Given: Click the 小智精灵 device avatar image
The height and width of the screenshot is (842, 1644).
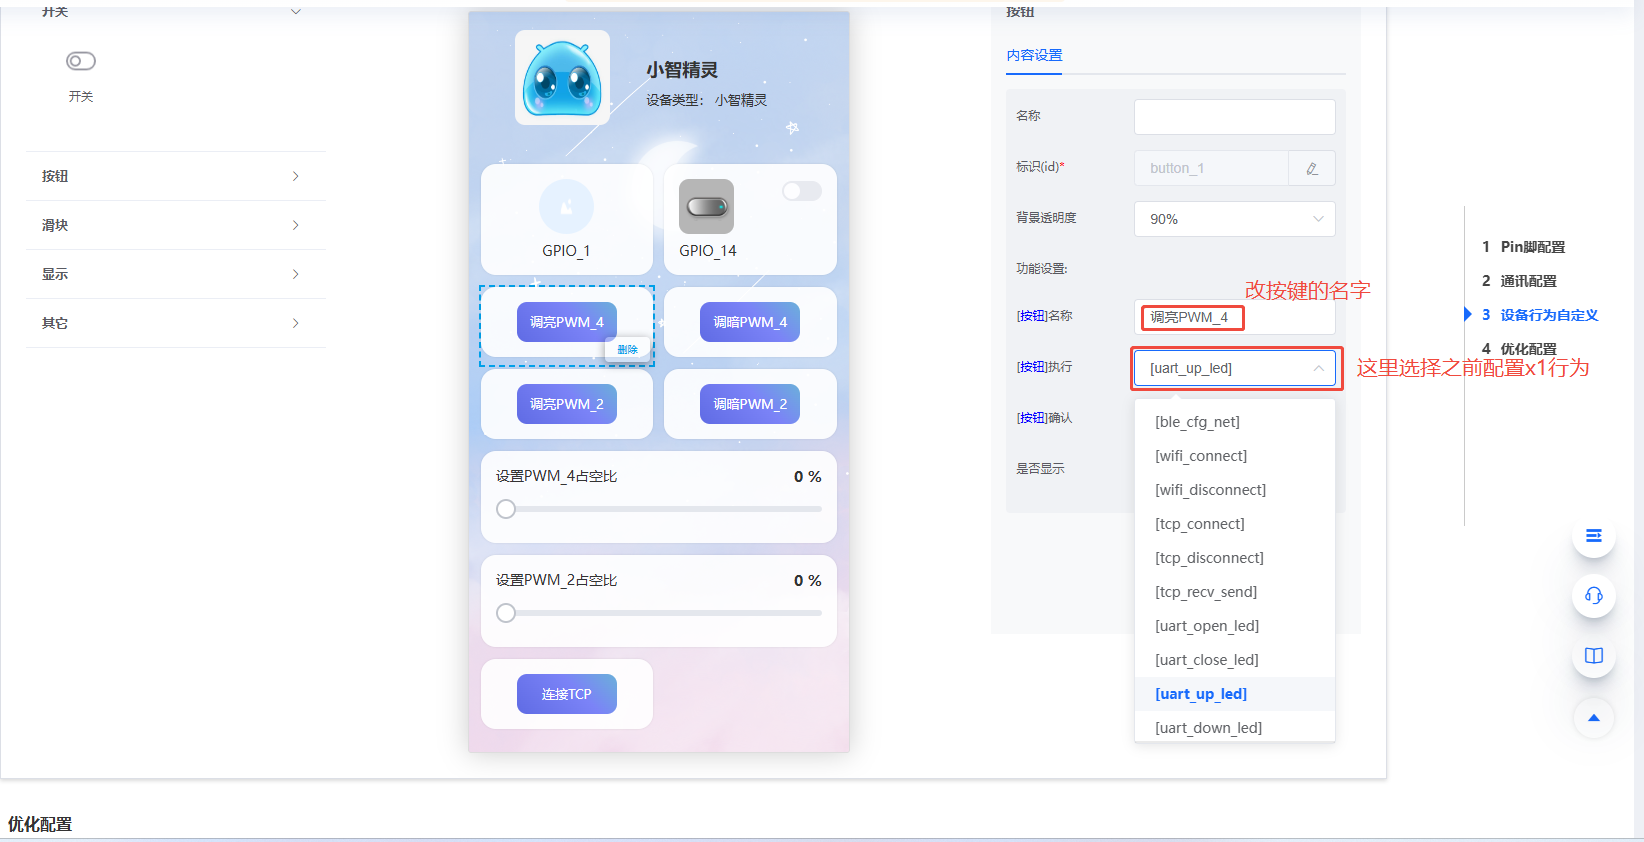Looking at the screenshot, I should [x=562, y=77].
